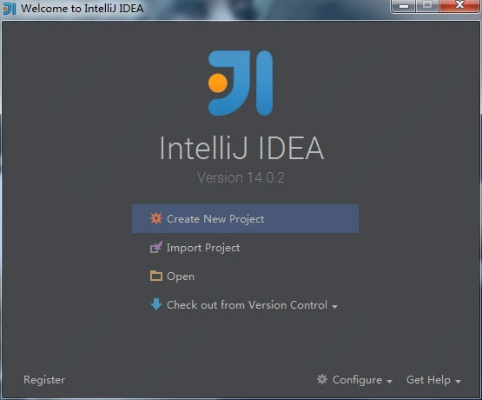The image size is (482, 400).
Task: Click the blue down-arrow checkout icon
Action: (x=156, y=304)
